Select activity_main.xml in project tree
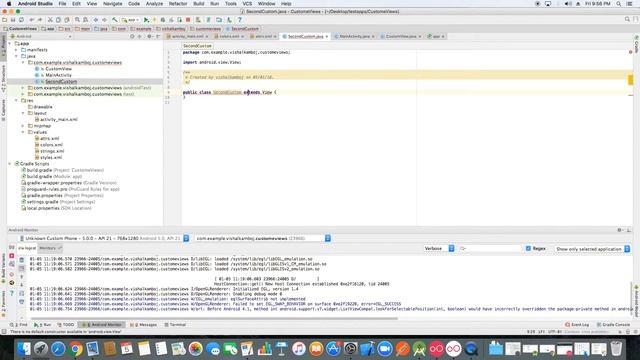This screenshot has width=640, height=360. [59, 120]
